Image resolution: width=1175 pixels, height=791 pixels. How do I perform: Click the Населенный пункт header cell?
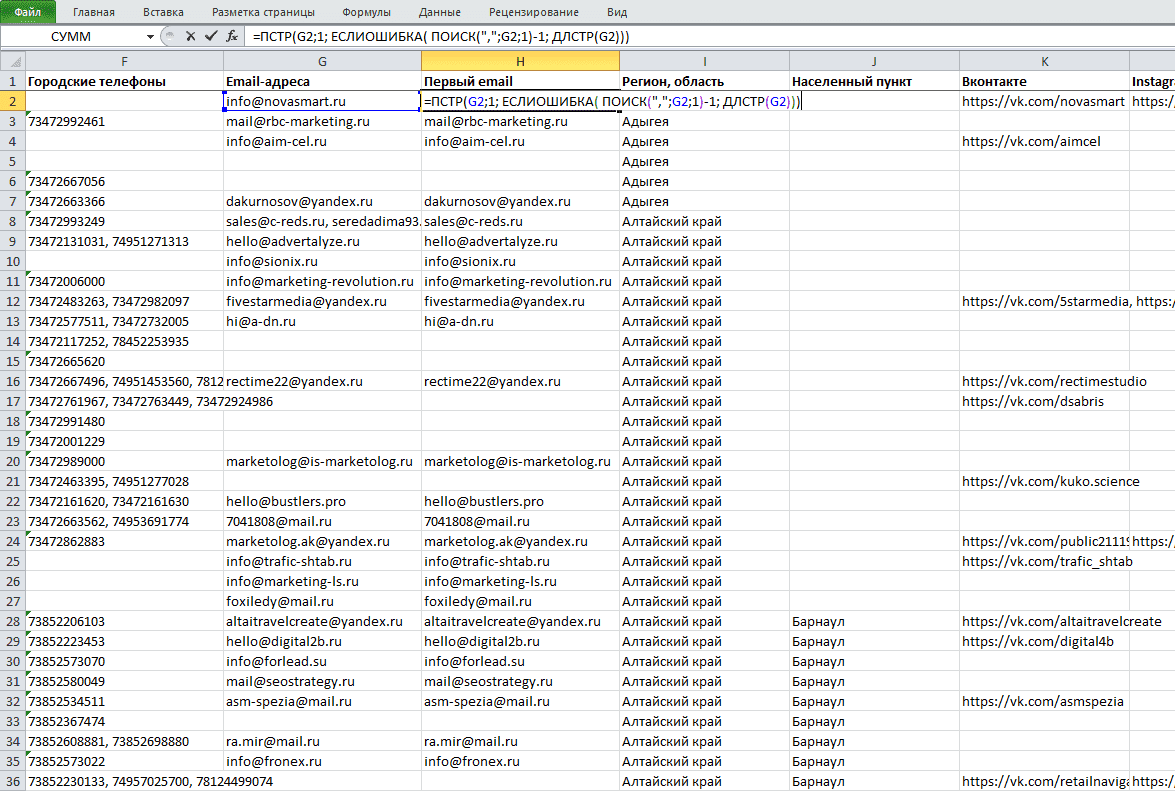pos(875,81)
